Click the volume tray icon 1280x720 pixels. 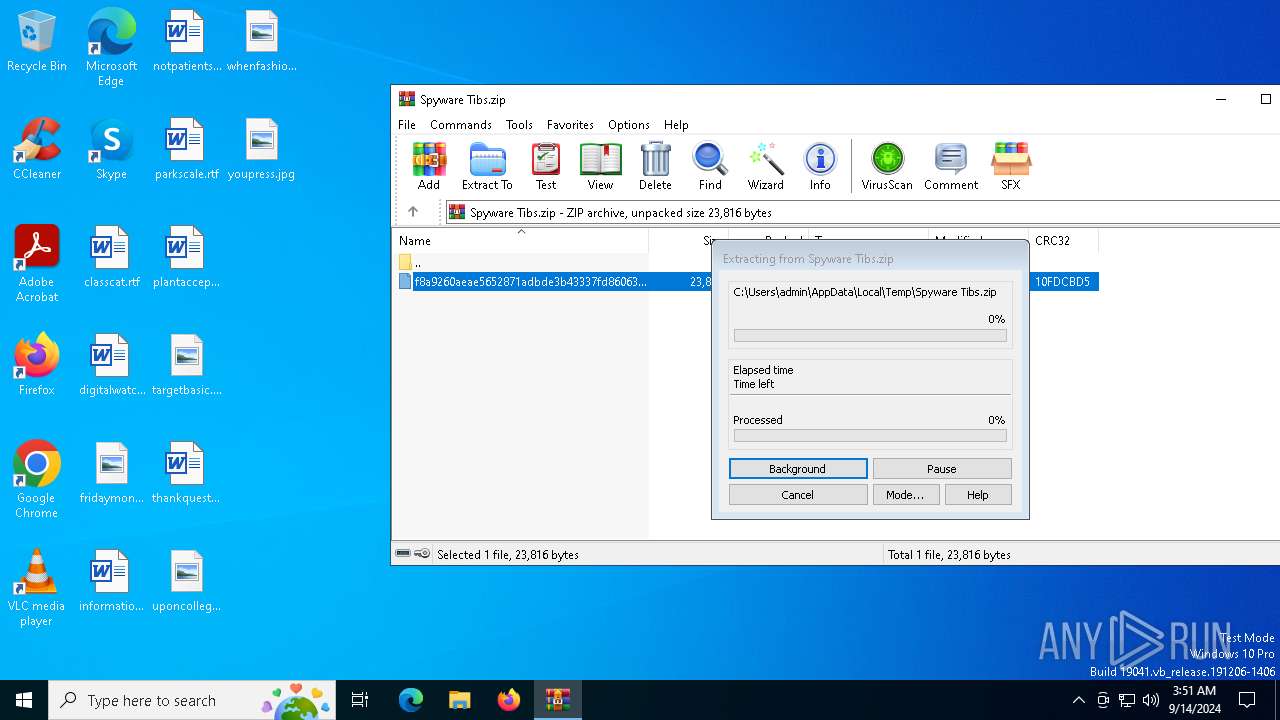coord(1151,700)
